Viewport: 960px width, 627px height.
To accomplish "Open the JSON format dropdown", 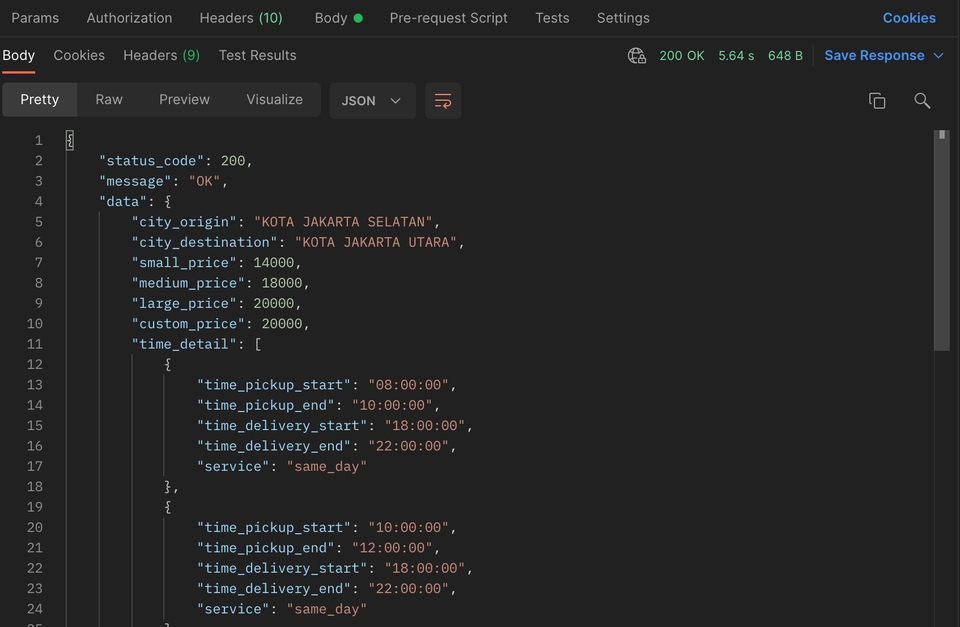I will pos(372,100).
